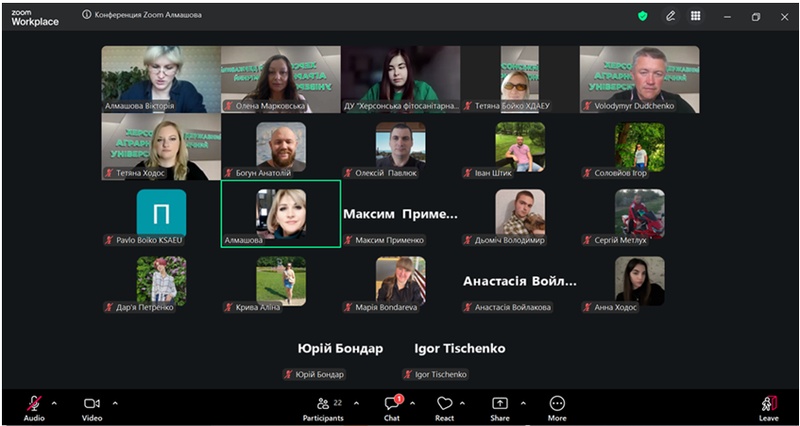Unmute the microphone with the Audio icon
This screenshot has height=426, width=800.
pos(34,404)
